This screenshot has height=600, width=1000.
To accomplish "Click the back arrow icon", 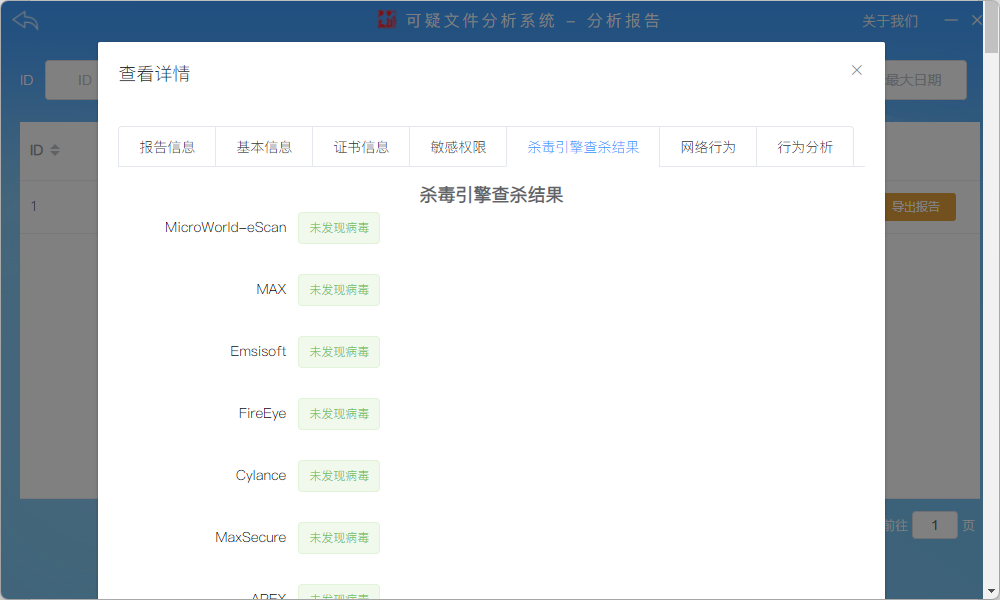I will 26,20.
